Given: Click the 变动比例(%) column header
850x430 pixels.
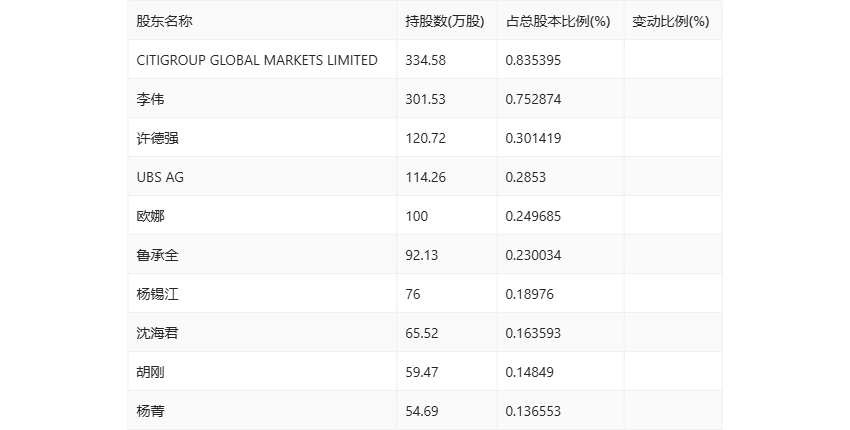Looking at the screenshot, I should (x=670, y=21).
